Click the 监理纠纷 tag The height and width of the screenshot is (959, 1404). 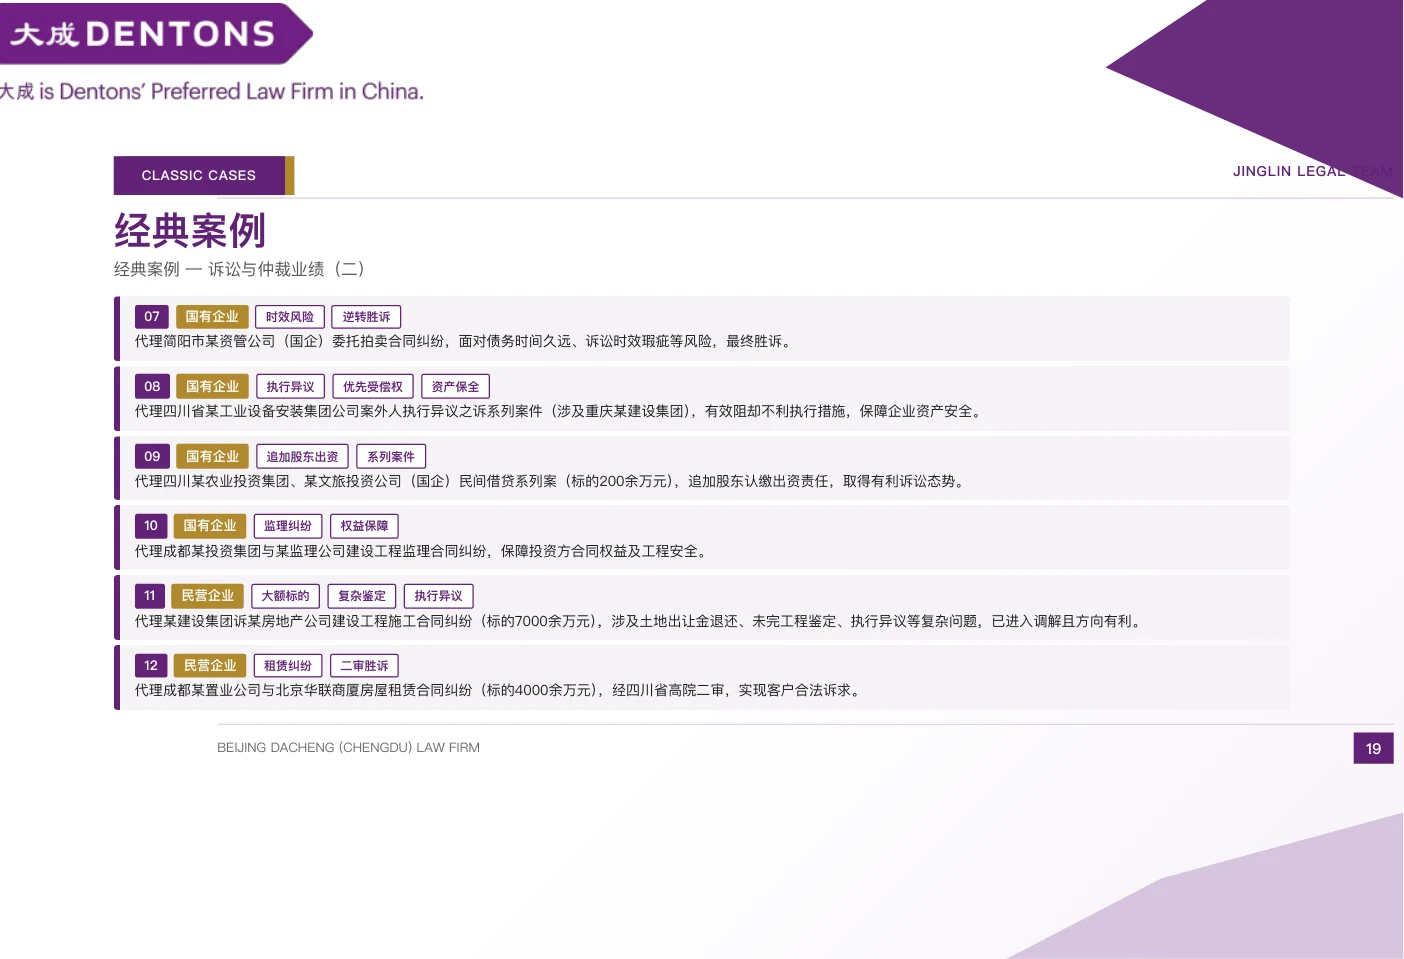coord(288,526)
